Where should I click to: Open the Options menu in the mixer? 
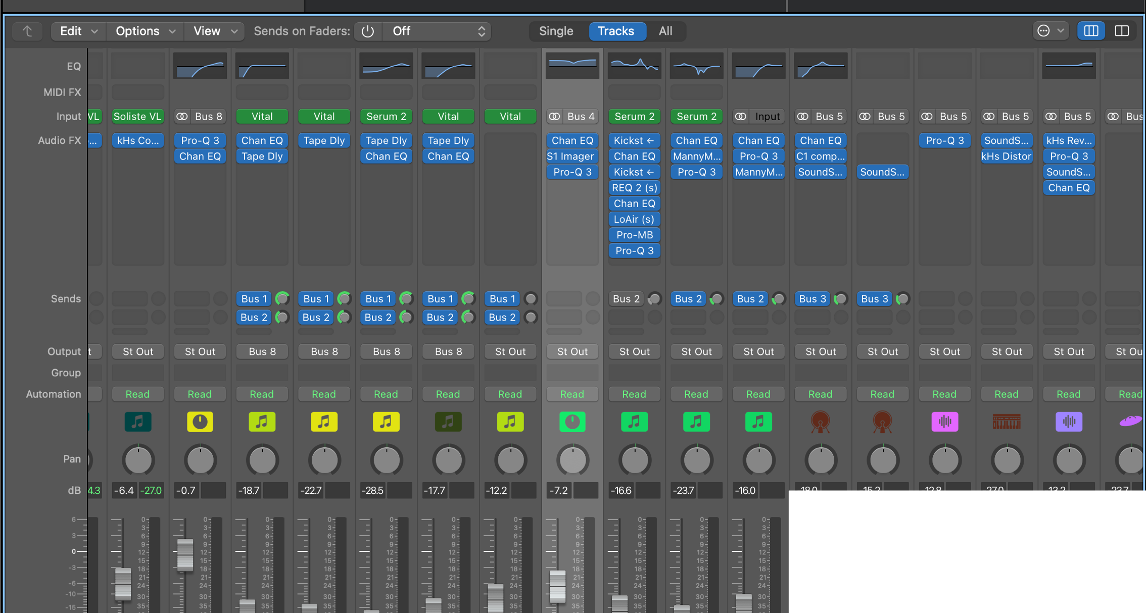pos(145,31)
